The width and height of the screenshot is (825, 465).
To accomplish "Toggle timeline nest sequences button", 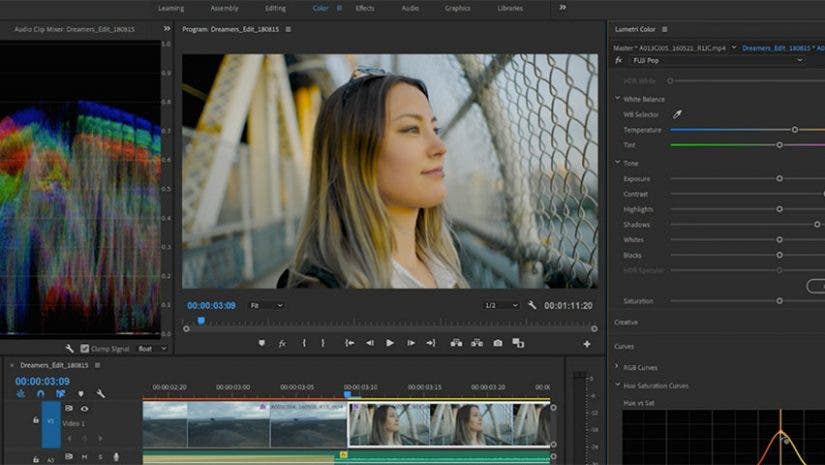I will point(21,393).
